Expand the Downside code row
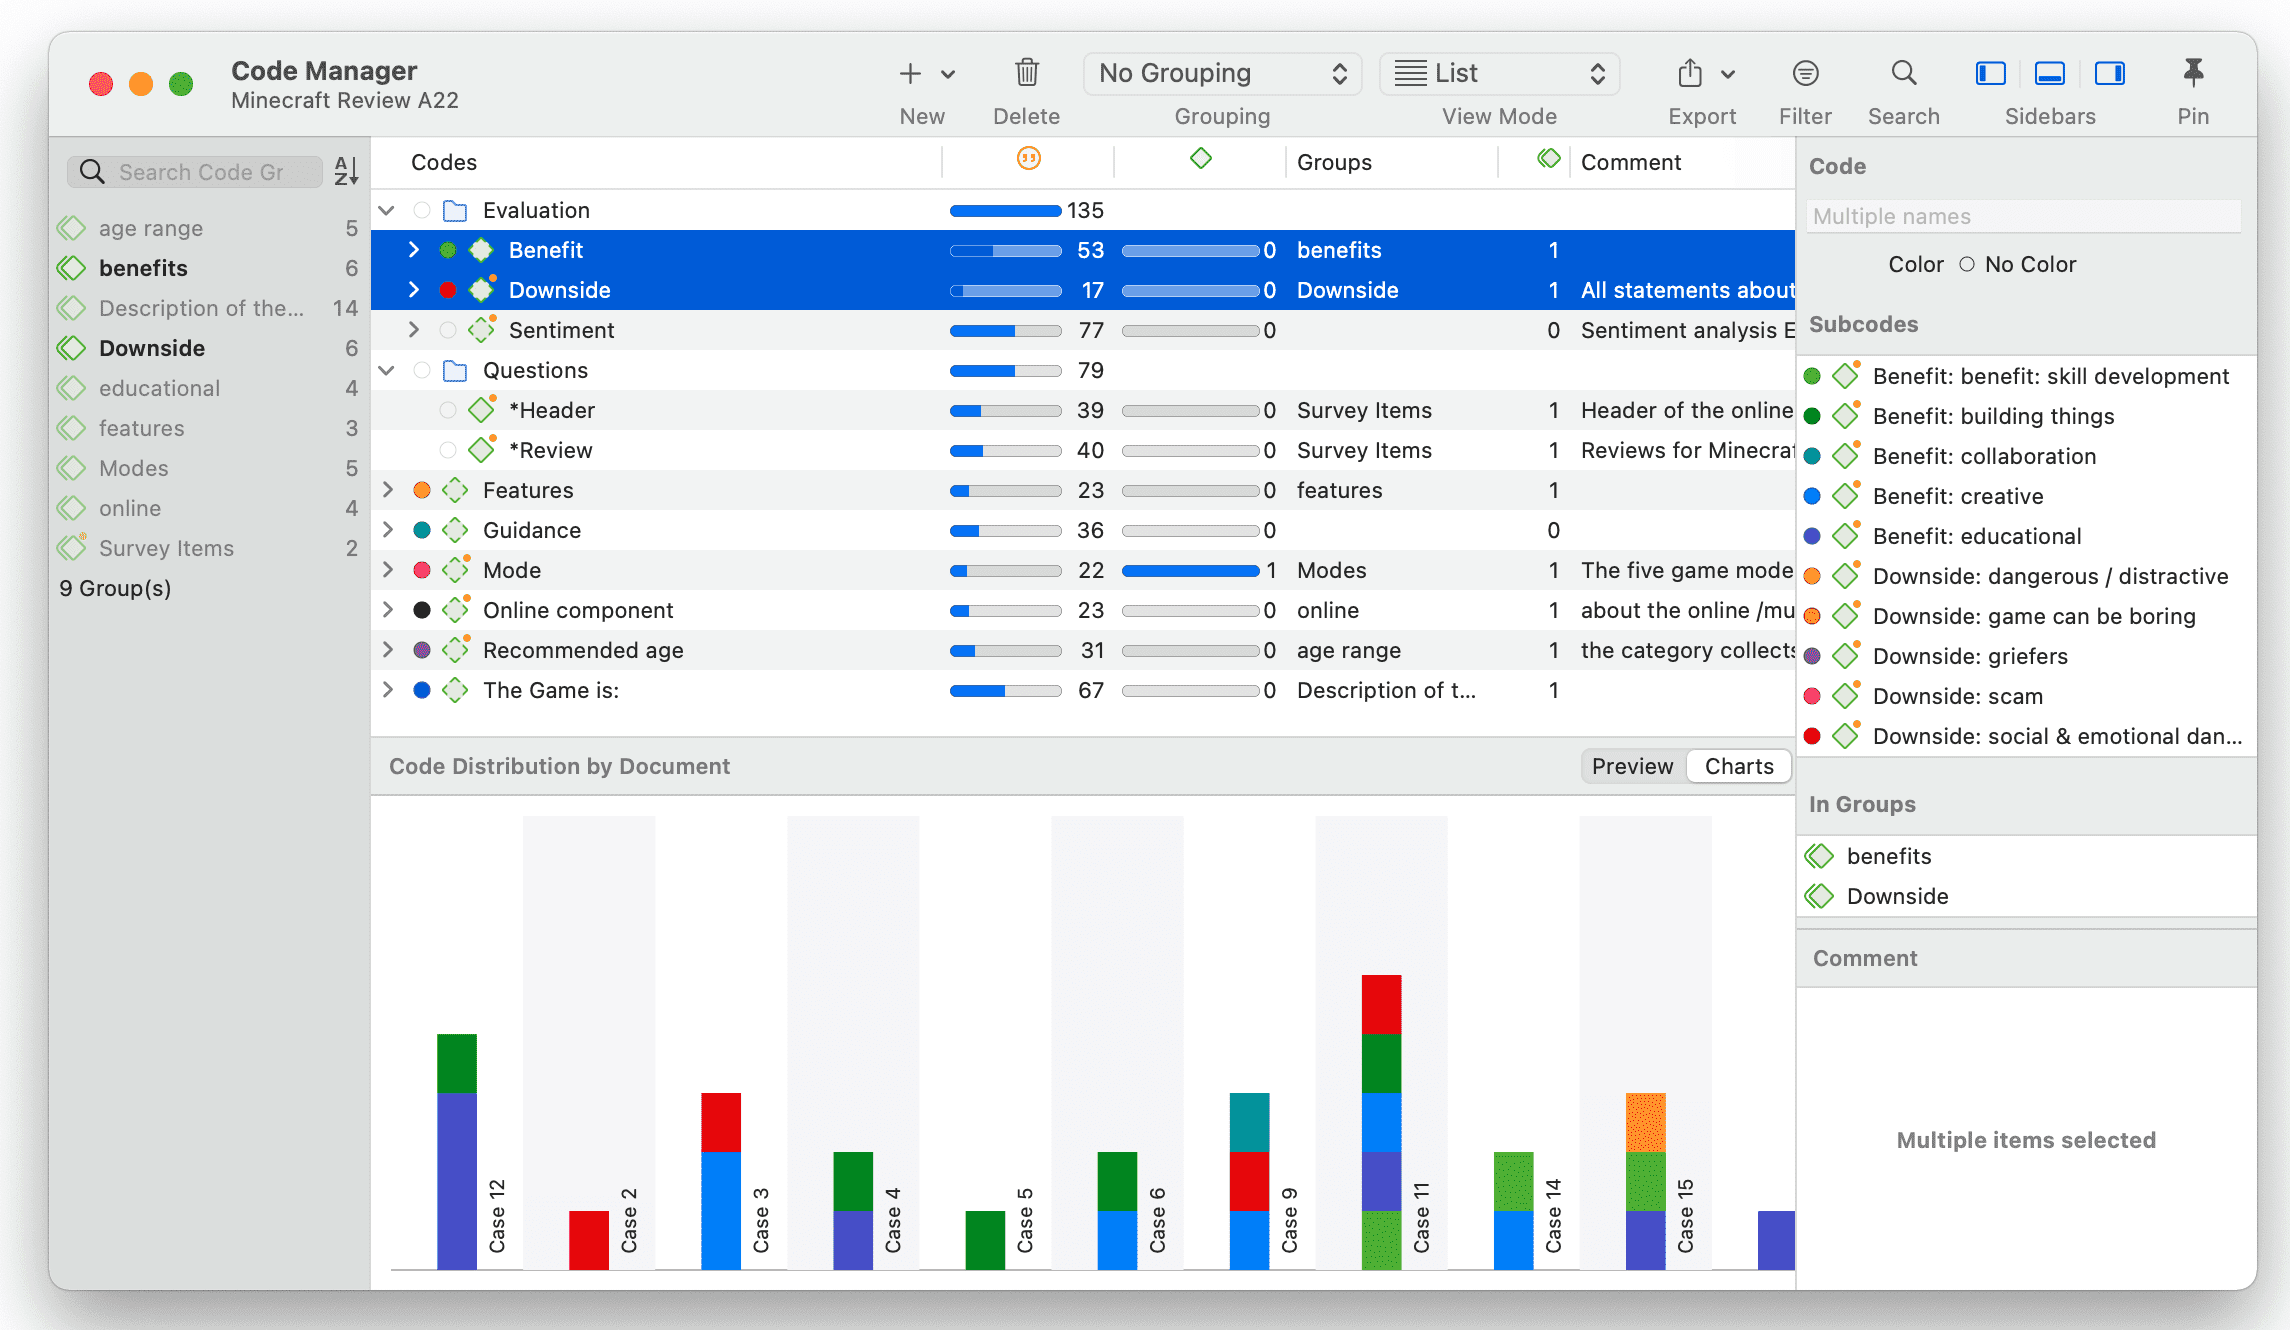This screenshot has width=2290, height=1330. (413, 290)
